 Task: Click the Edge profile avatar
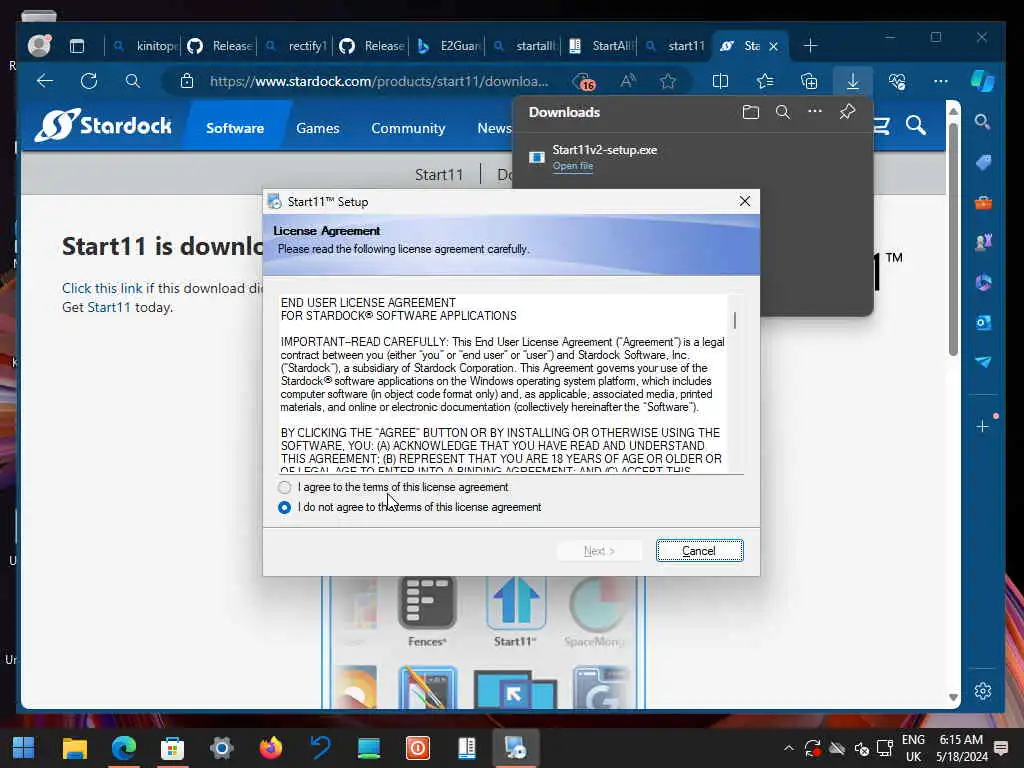tap(39, 45)
